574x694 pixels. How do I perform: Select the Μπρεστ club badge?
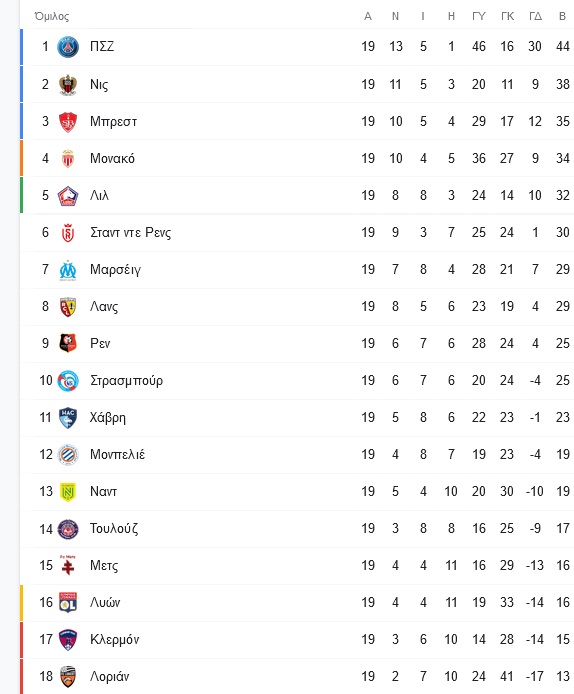[x=68, y=122]
